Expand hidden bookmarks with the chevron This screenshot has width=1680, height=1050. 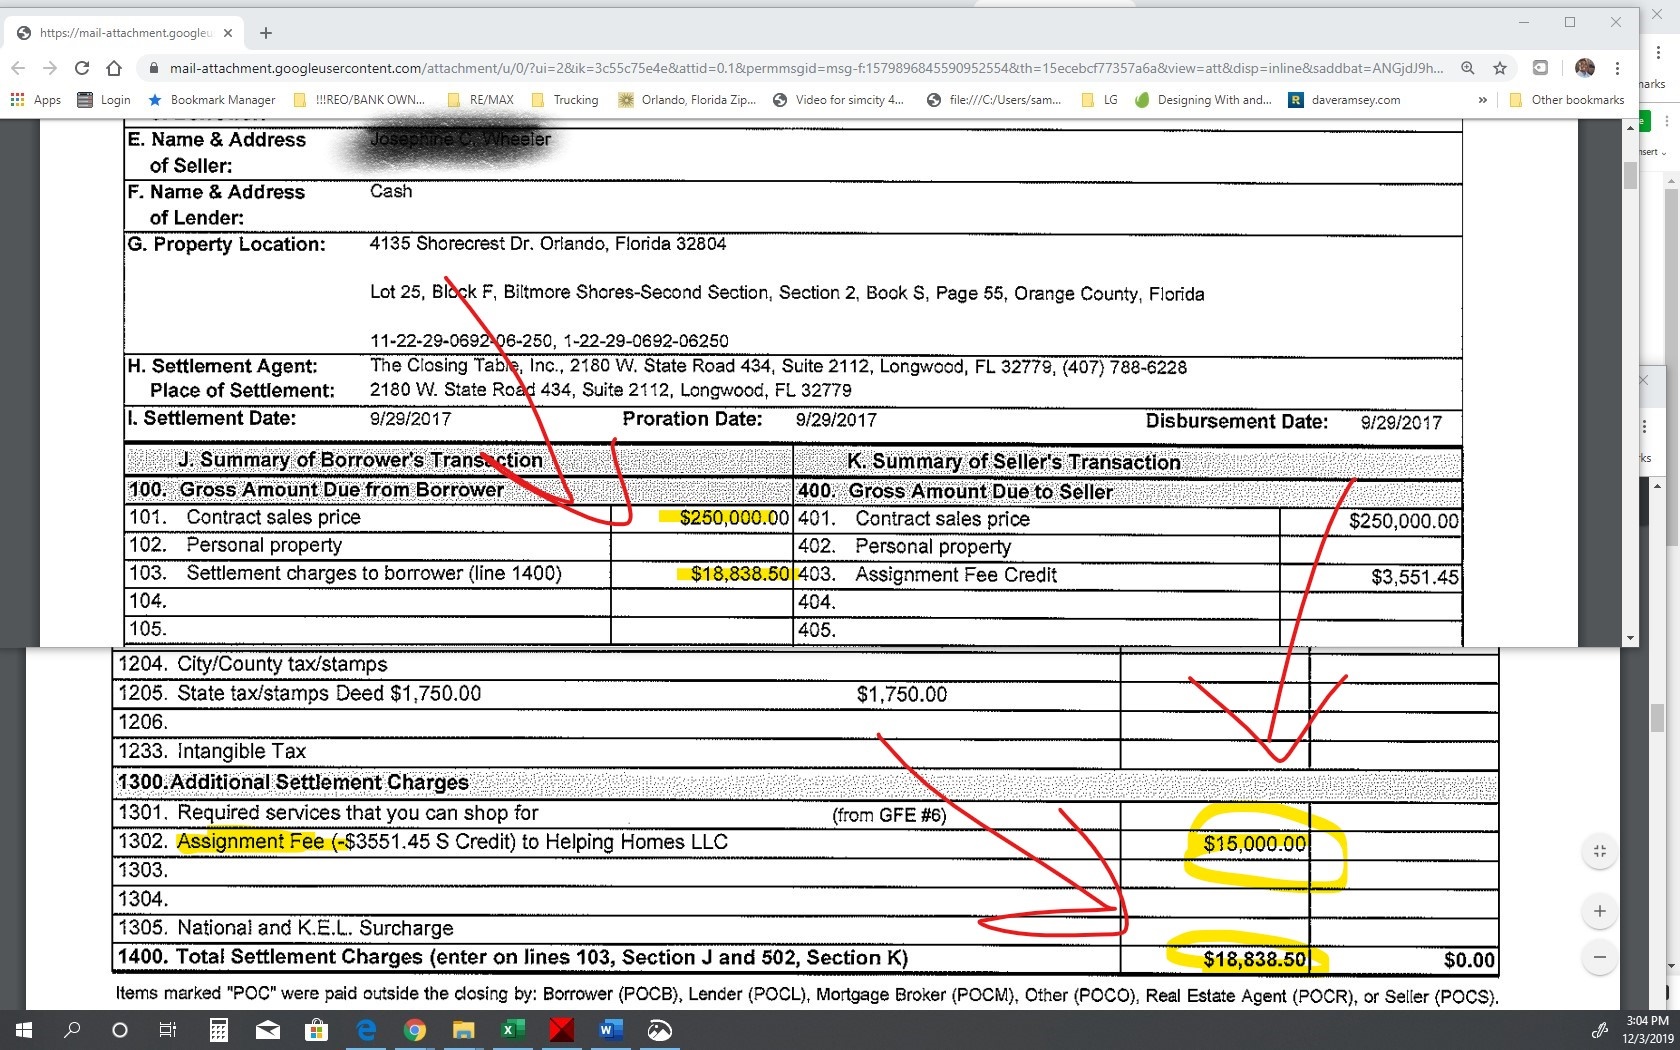1482,100
